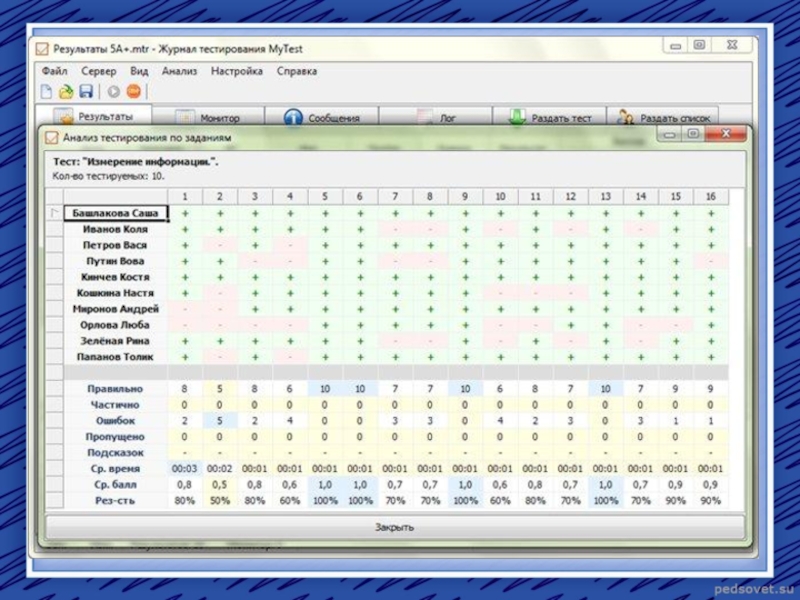Viewport: 800px width, 600px height.
Task: Open the Файл menu
Action: pyautogui.click(x=54, y=71)
